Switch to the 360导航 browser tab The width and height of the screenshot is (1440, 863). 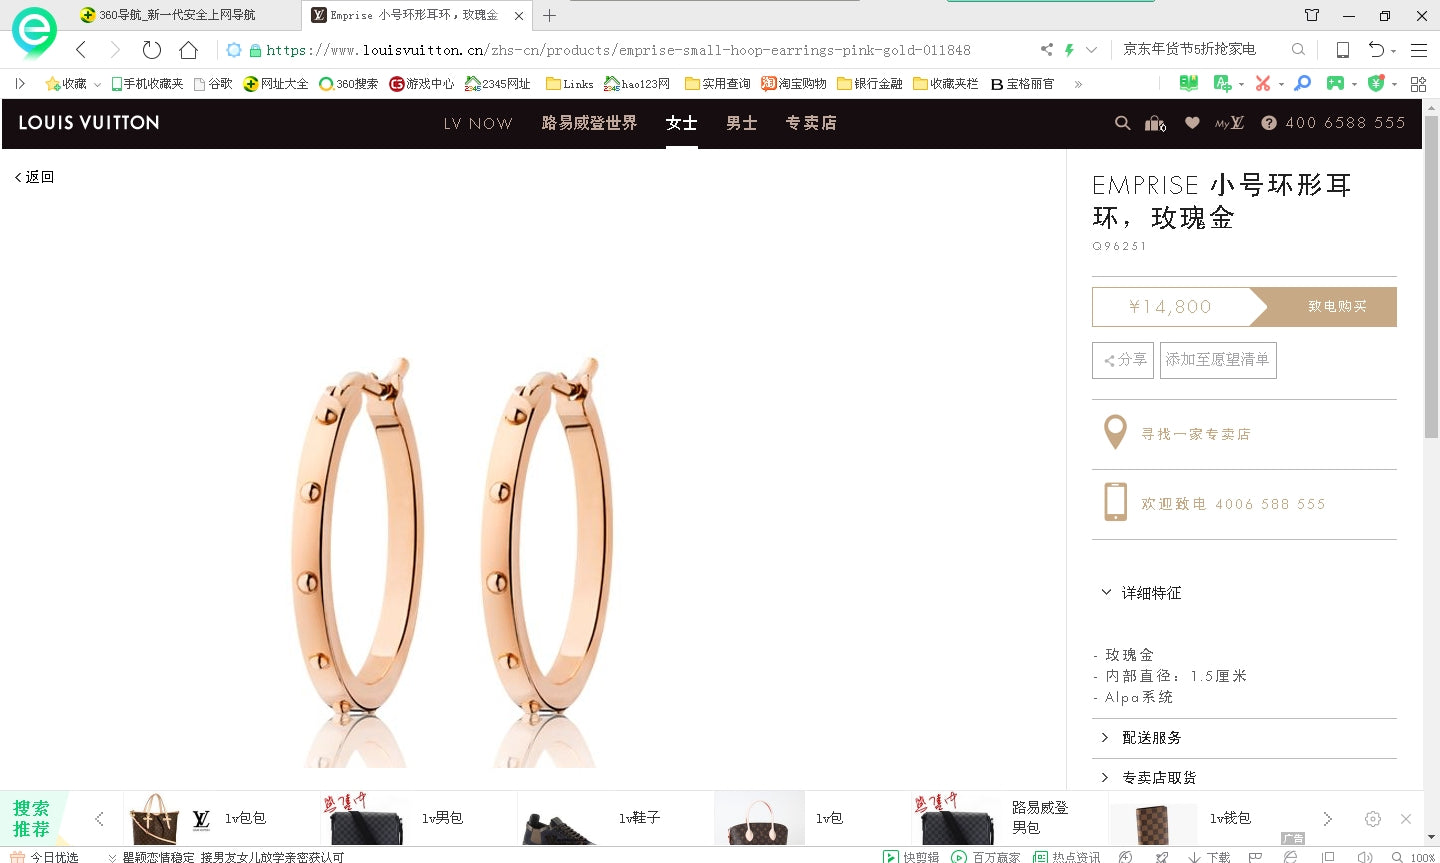coord(177,15)
